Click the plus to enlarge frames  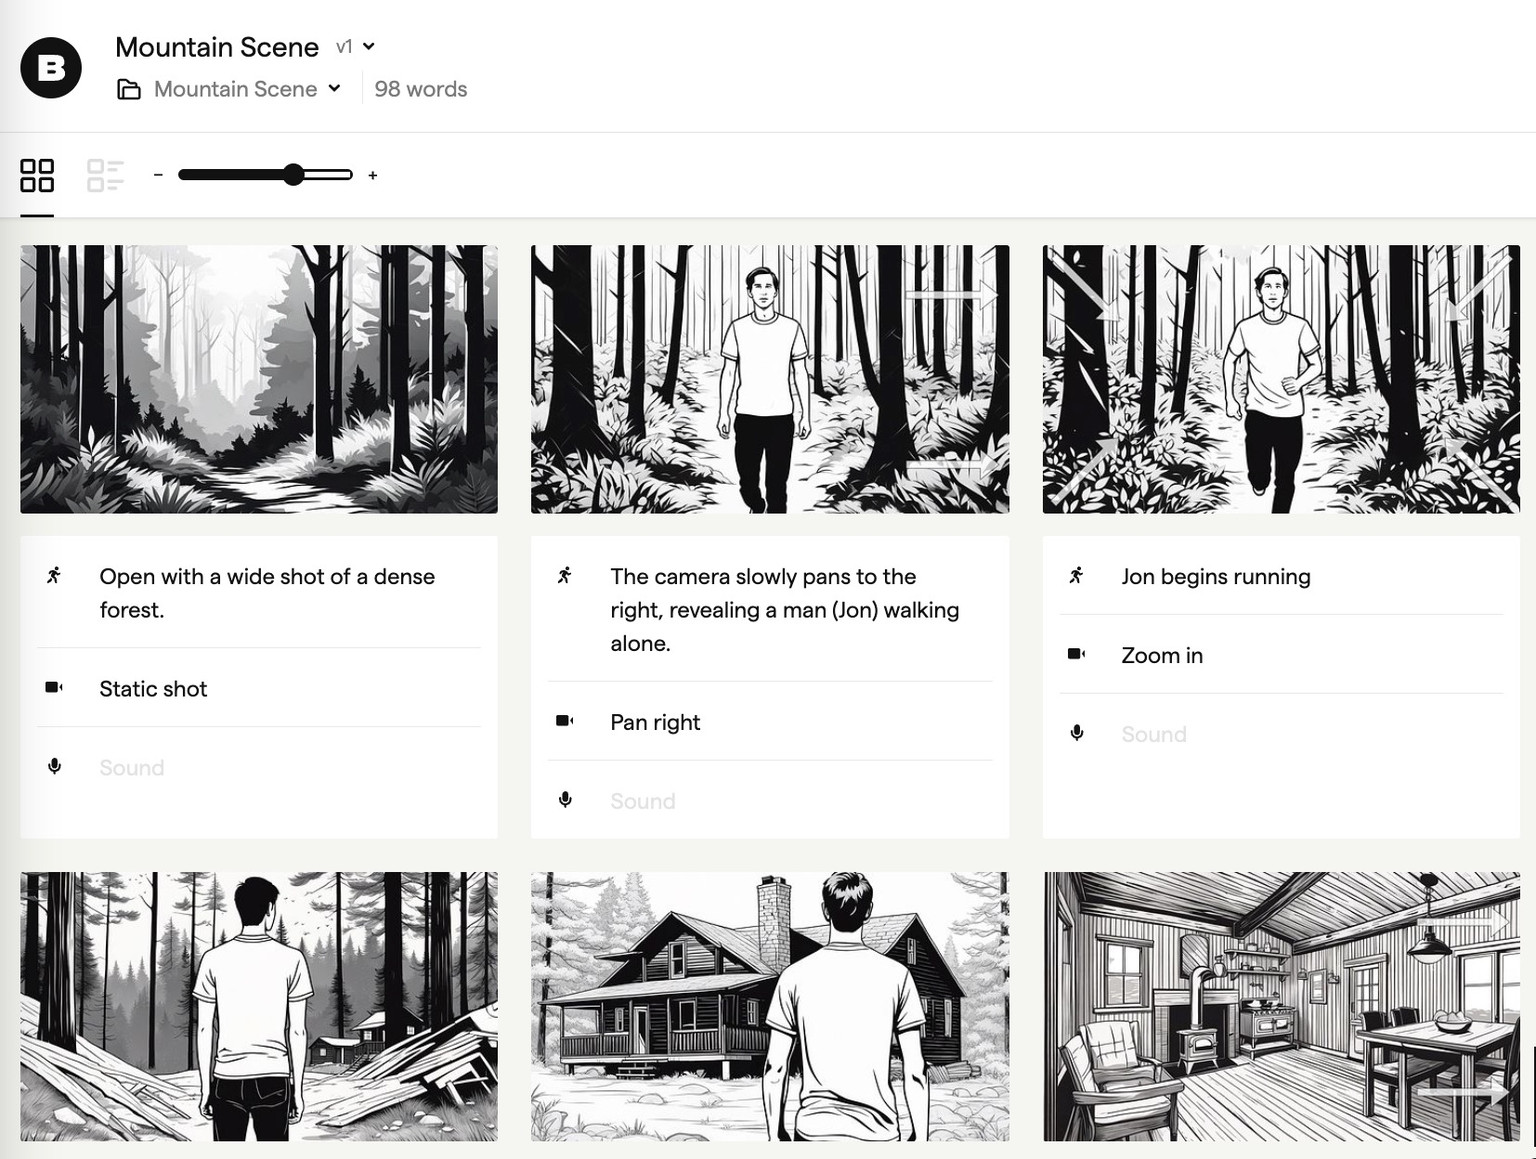373,175
